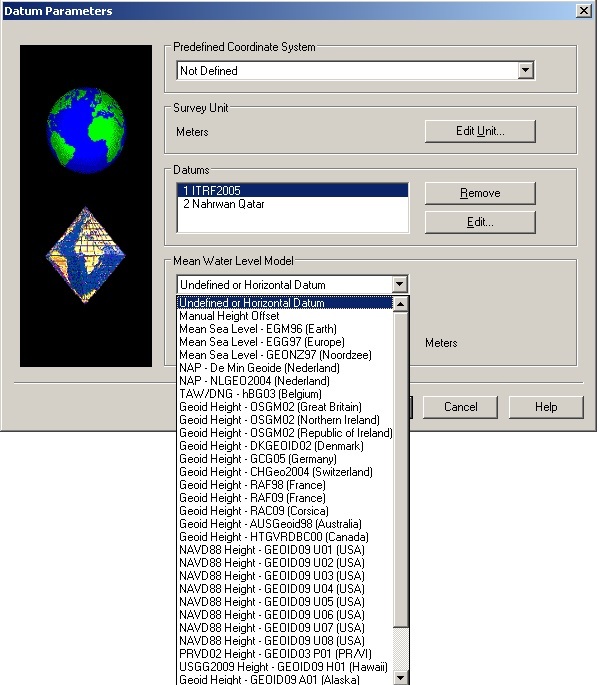Click the list scrollbar up arrow

click(x=401, y=304)
